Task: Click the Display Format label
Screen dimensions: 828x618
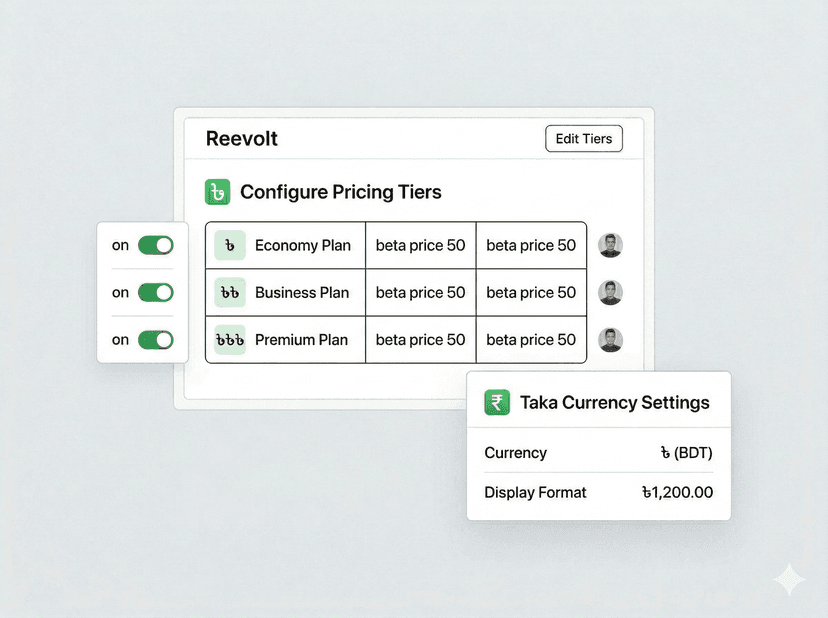Action: (535, 492)
